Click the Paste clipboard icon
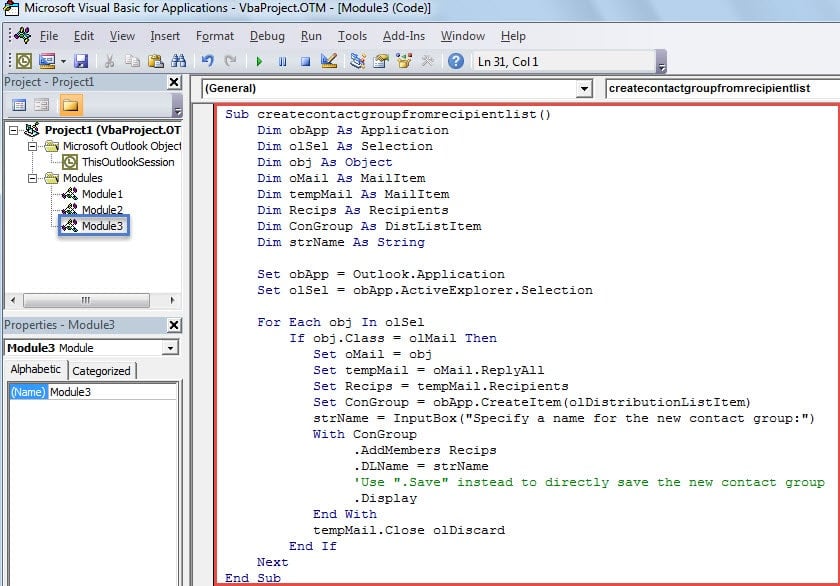 tap(155, 61)
